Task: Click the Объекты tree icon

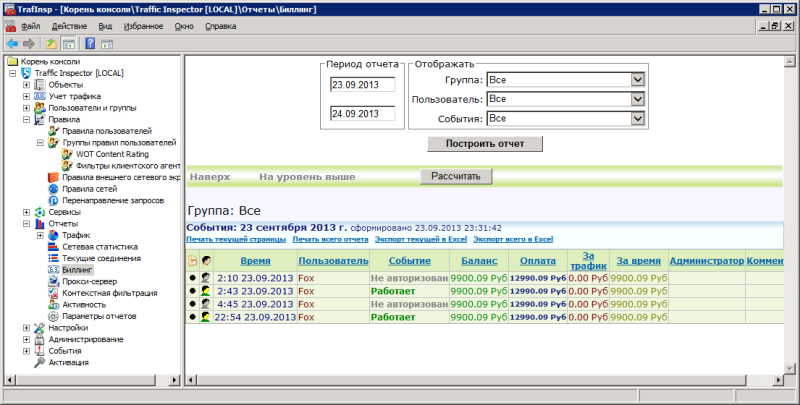Action: (x=39, y=85)
